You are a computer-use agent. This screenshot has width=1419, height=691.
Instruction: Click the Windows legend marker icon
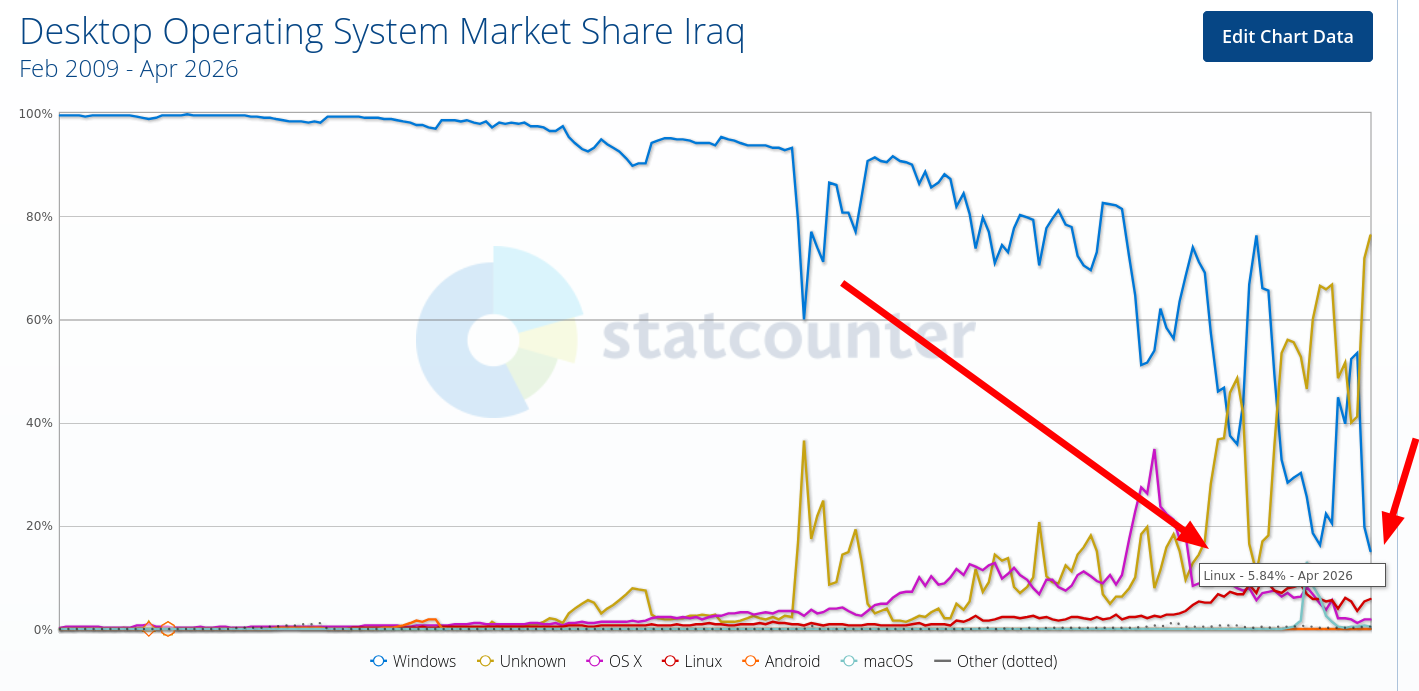[x=377, y=661]
